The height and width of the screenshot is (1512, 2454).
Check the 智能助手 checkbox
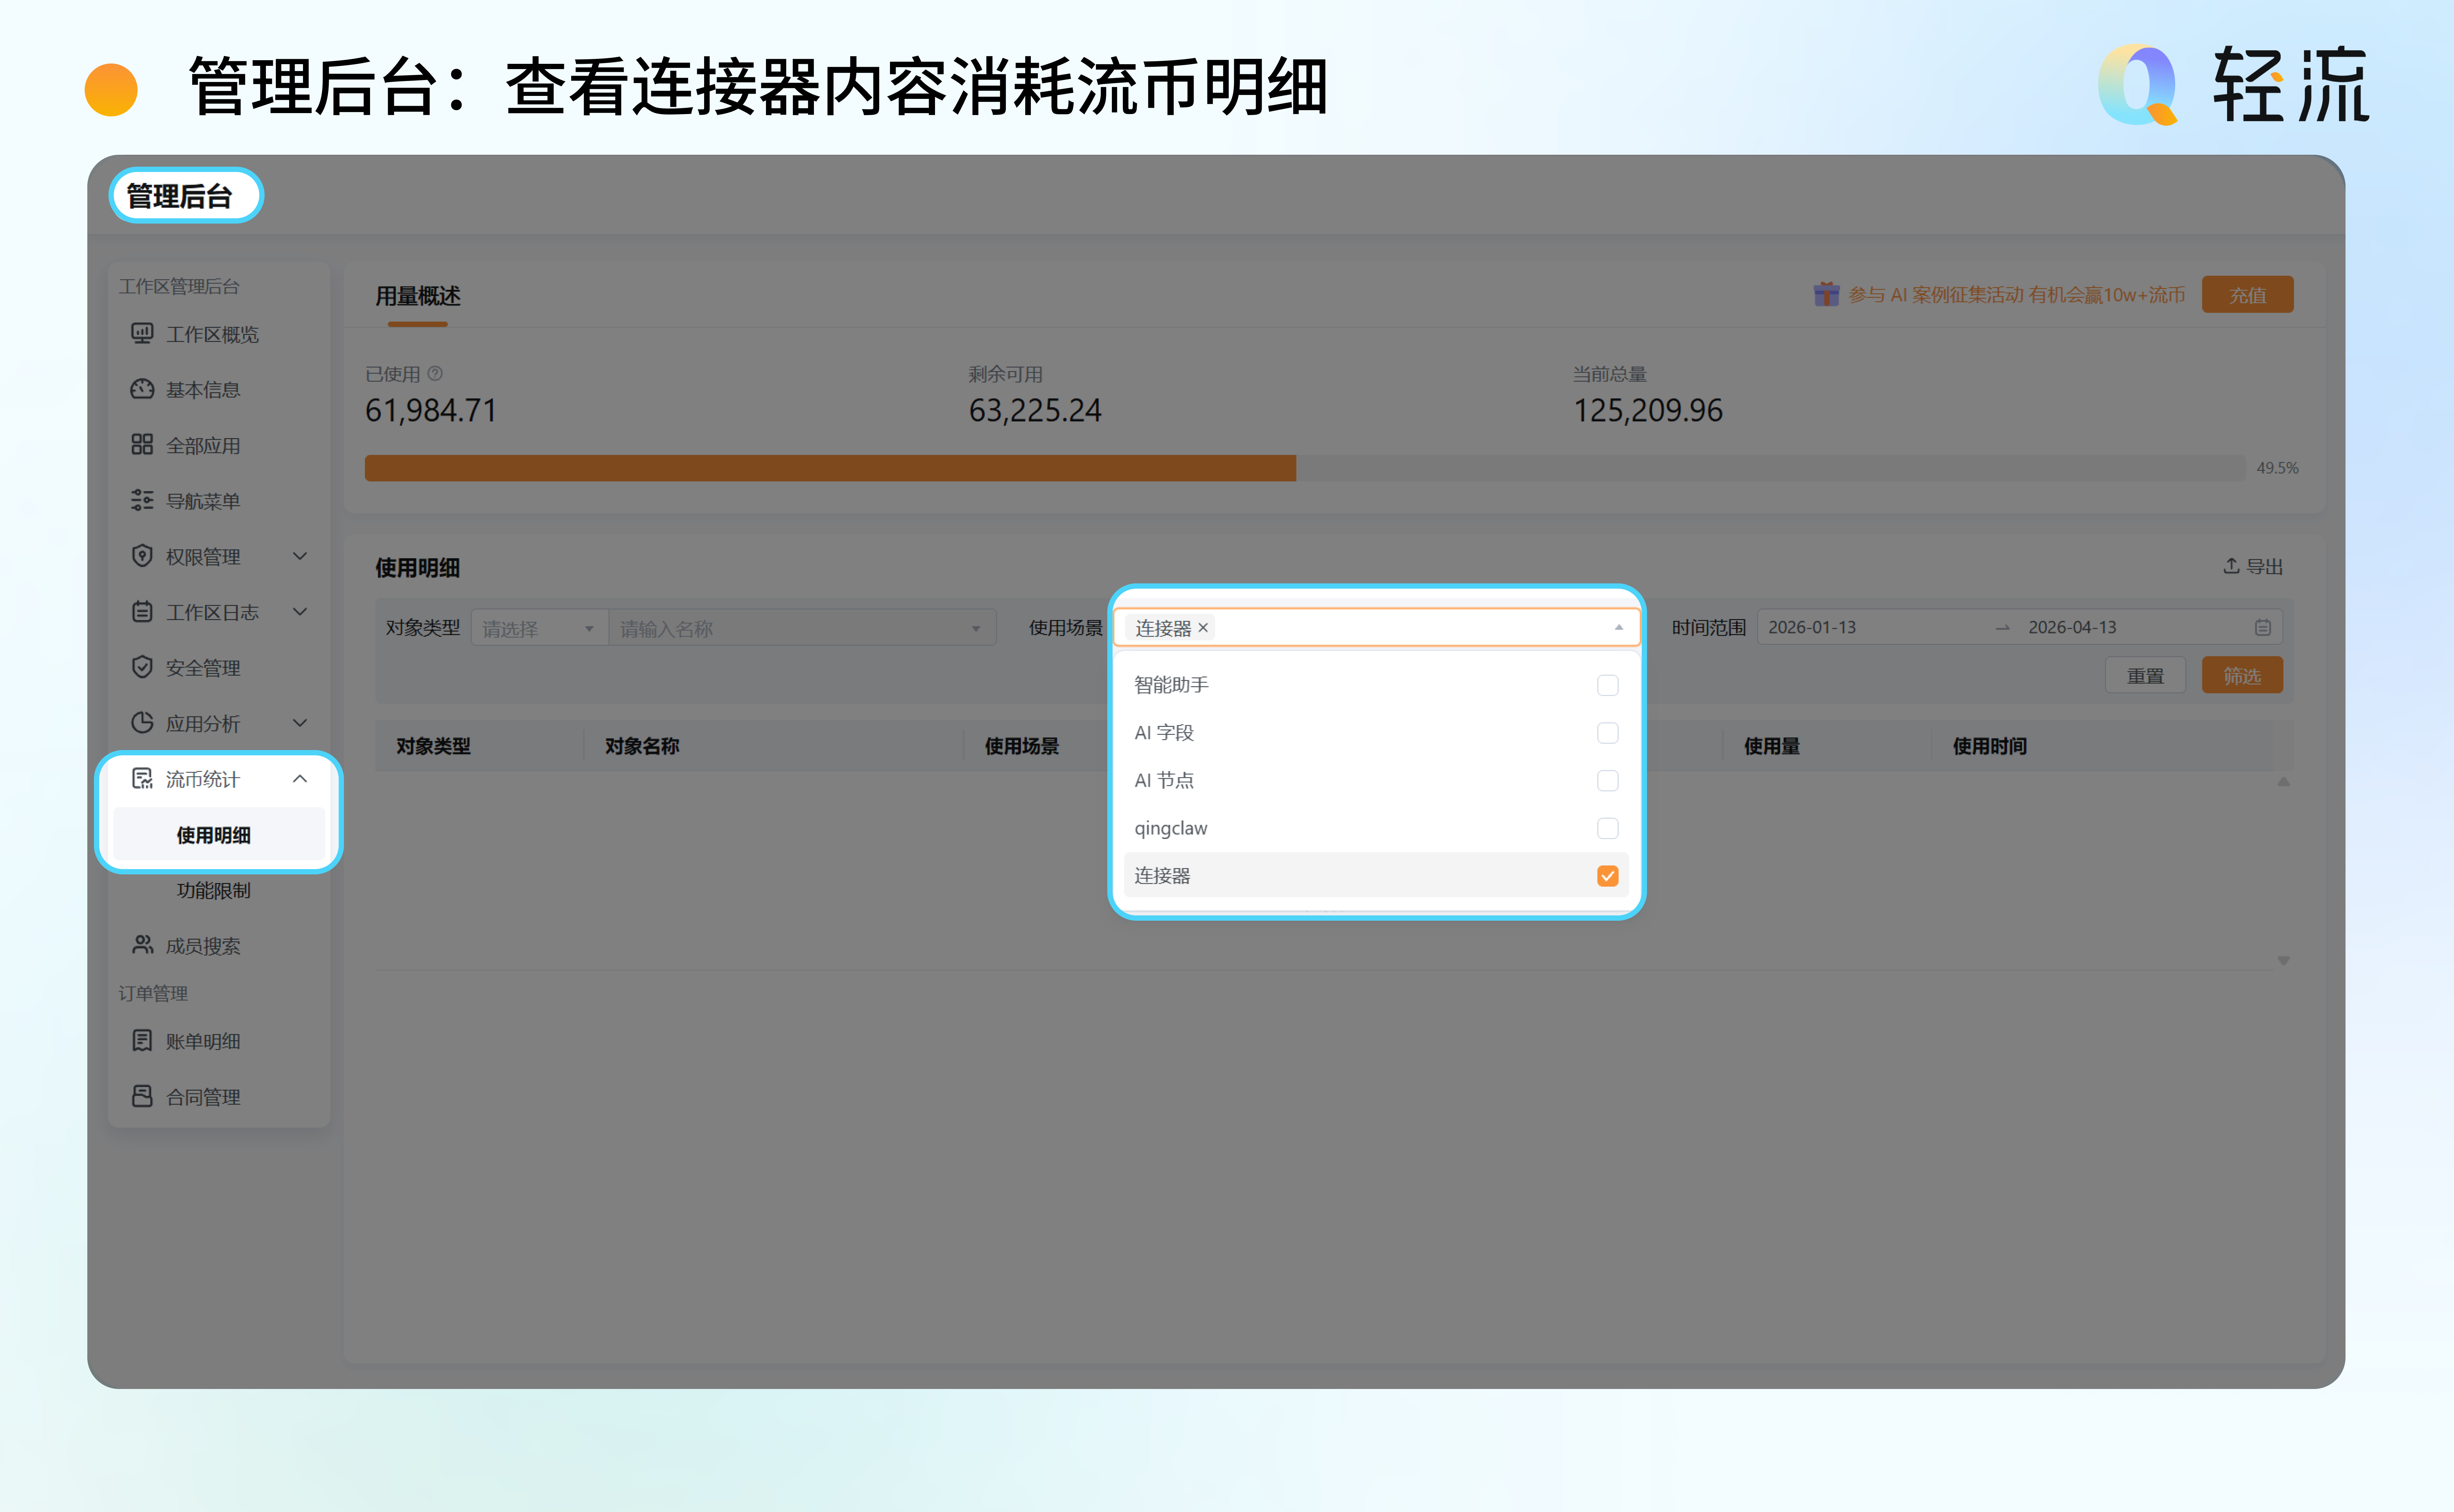(1607, 685)
